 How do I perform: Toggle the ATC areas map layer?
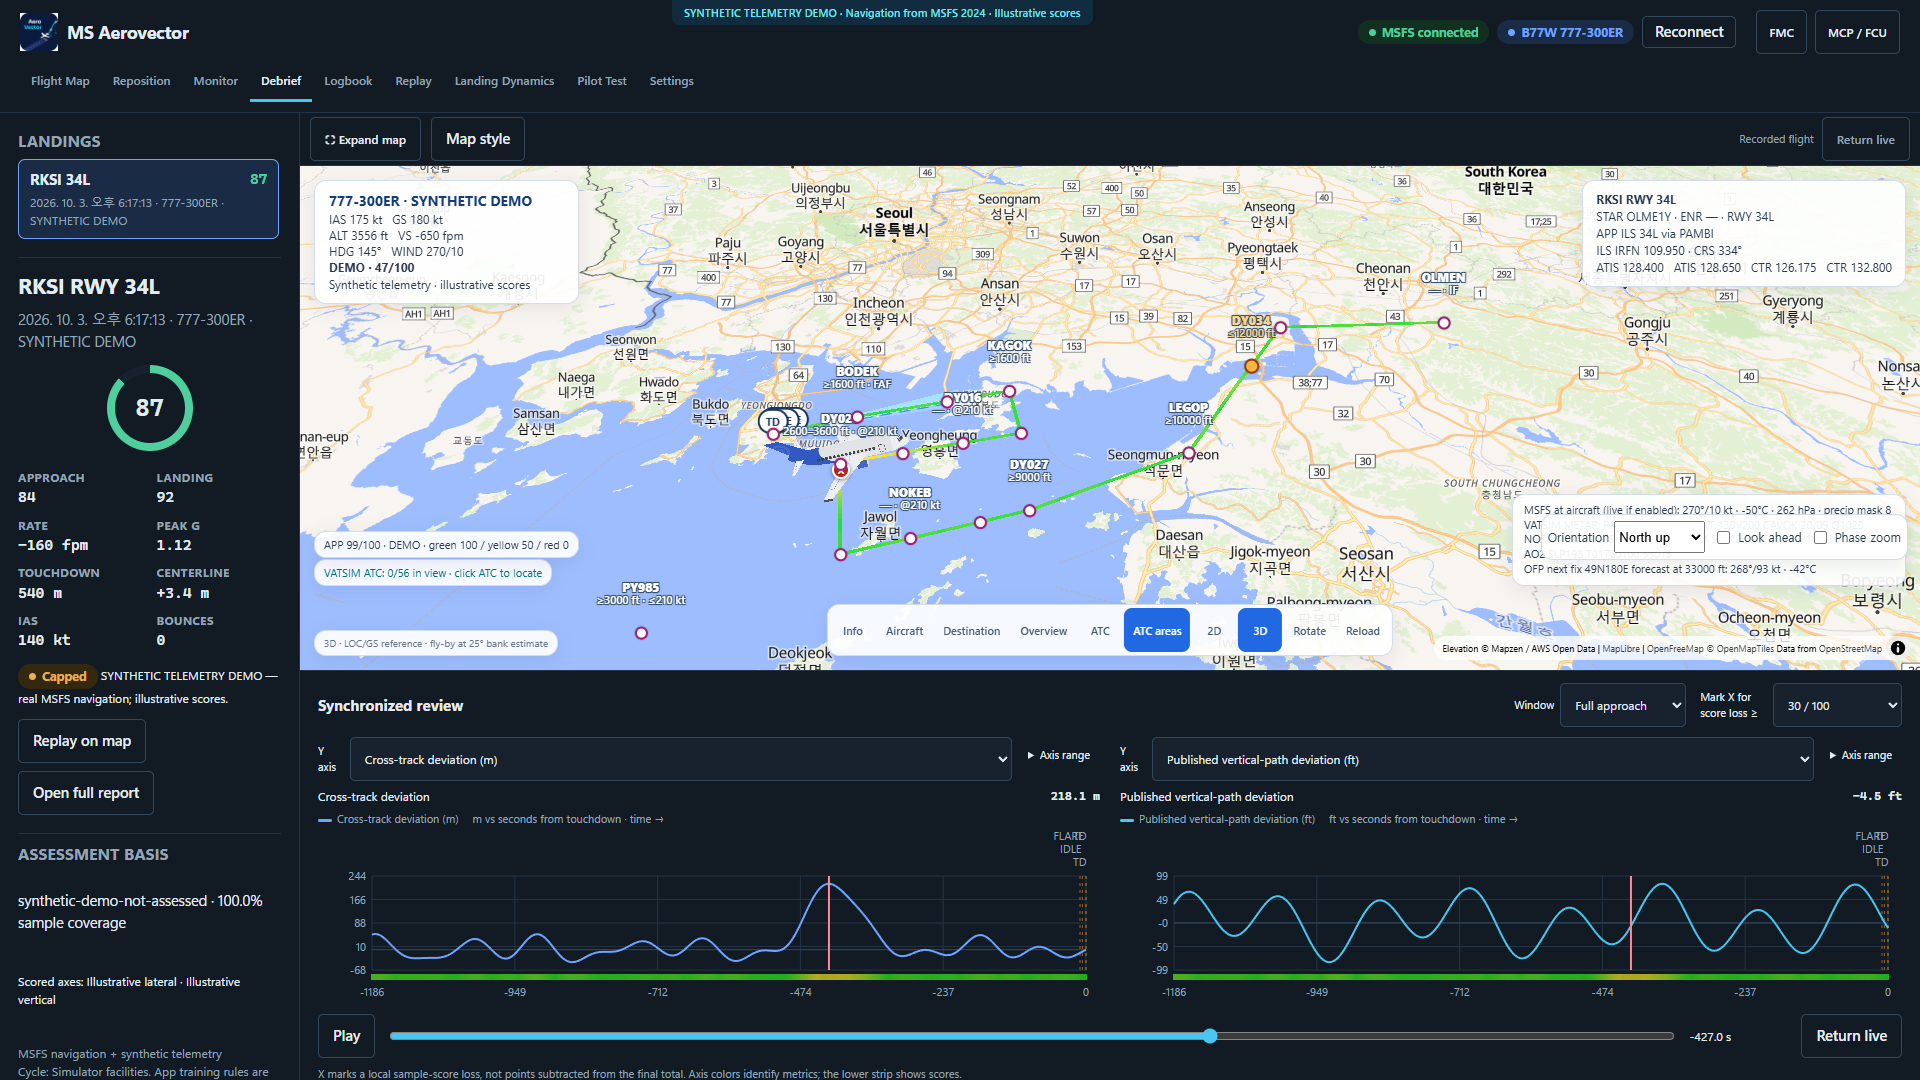[1157, 630]
